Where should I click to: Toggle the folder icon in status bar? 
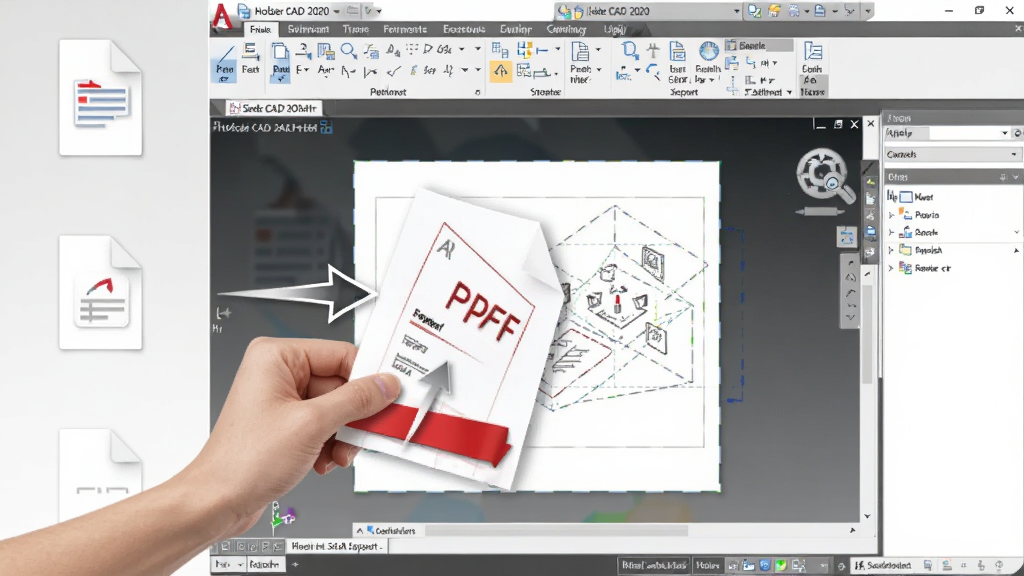(748, 565)
